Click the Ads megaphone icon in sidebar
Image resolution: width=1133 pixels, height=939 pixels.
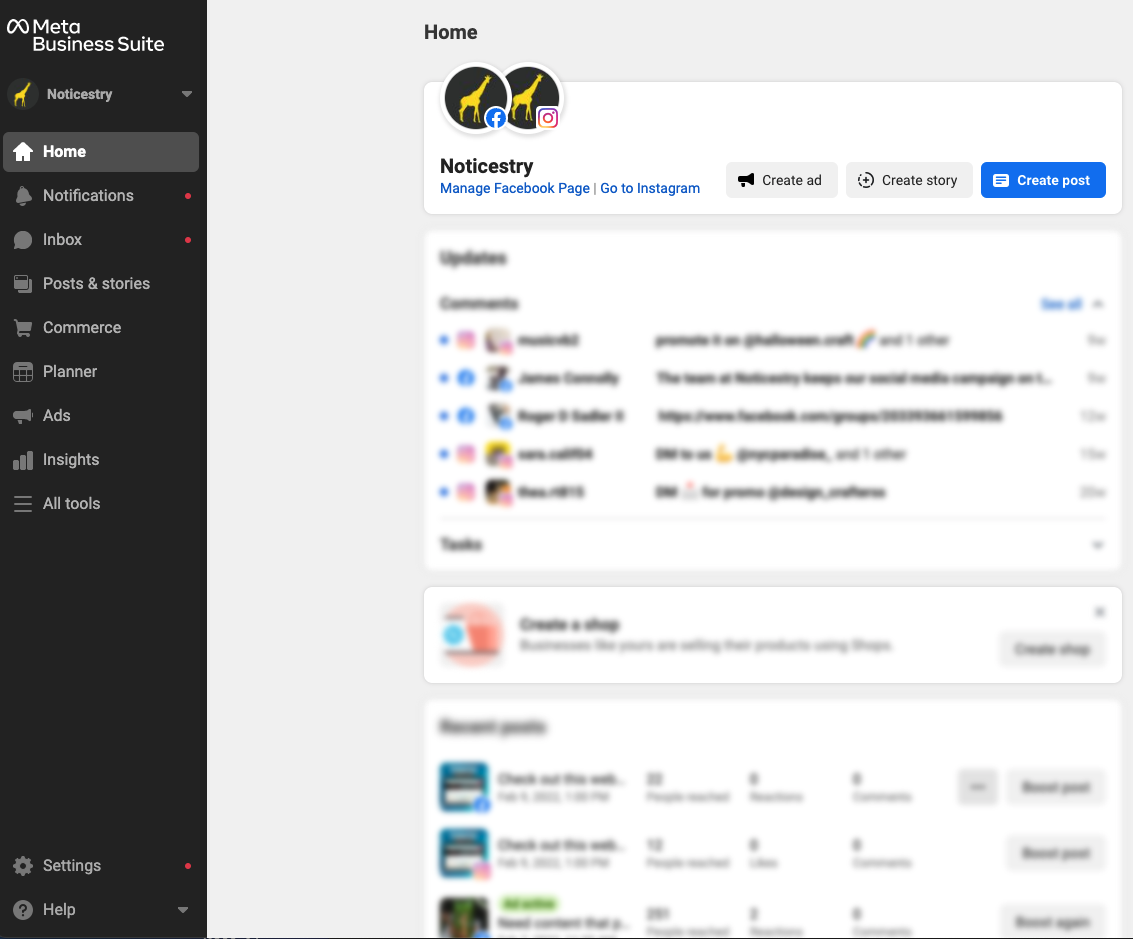pos(23,416)
